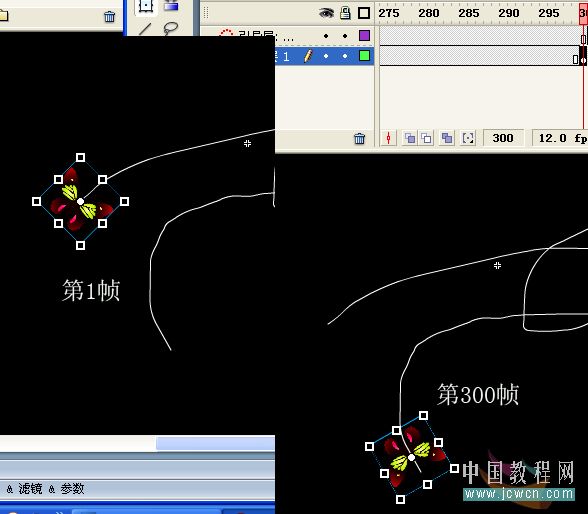The width and height of the screenshot is (588, 514).
Task: Select the Lasso tool
Action: pyautogui.click(x=171, y=28)
